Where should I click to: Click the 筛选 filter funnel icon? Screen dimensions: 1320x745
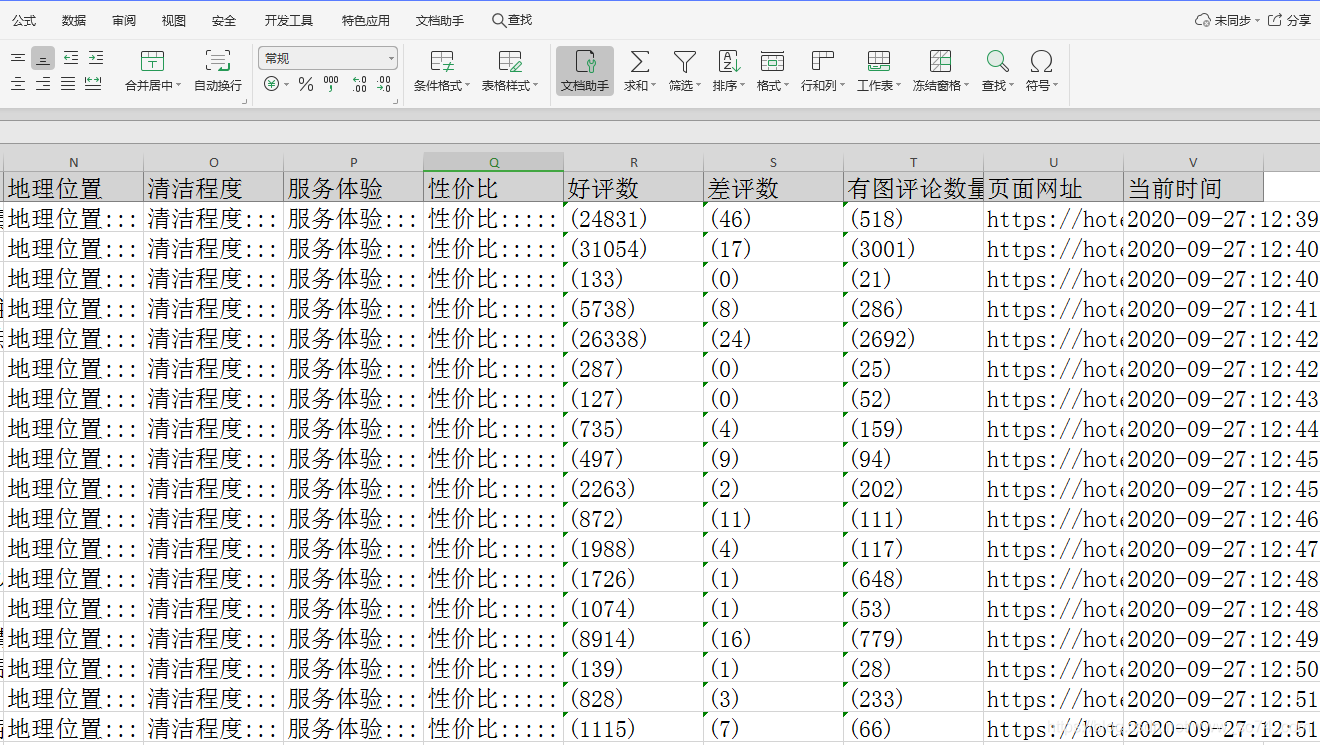tap(684, 61)
